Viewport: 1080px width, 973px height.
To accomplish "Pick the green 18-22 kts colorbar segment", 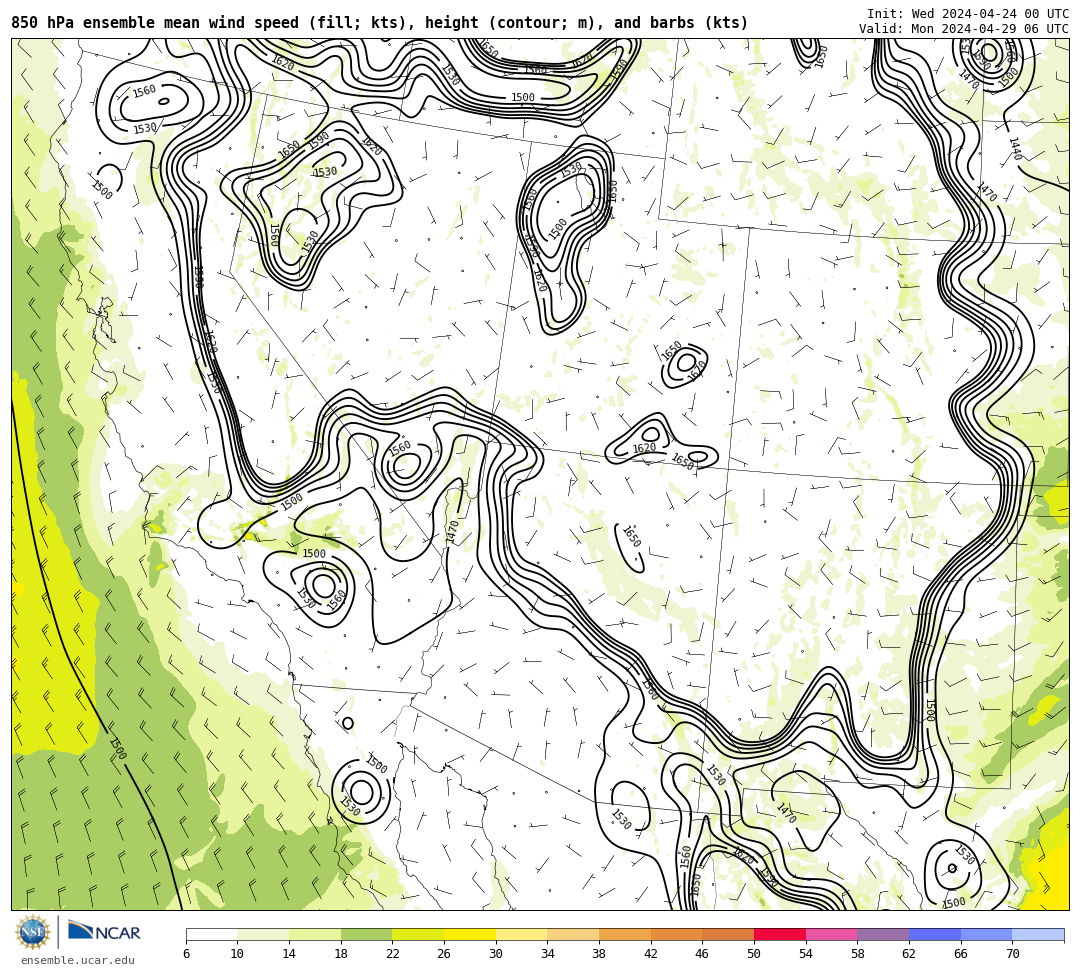I will pyautogui.click(x=366, y=934).
